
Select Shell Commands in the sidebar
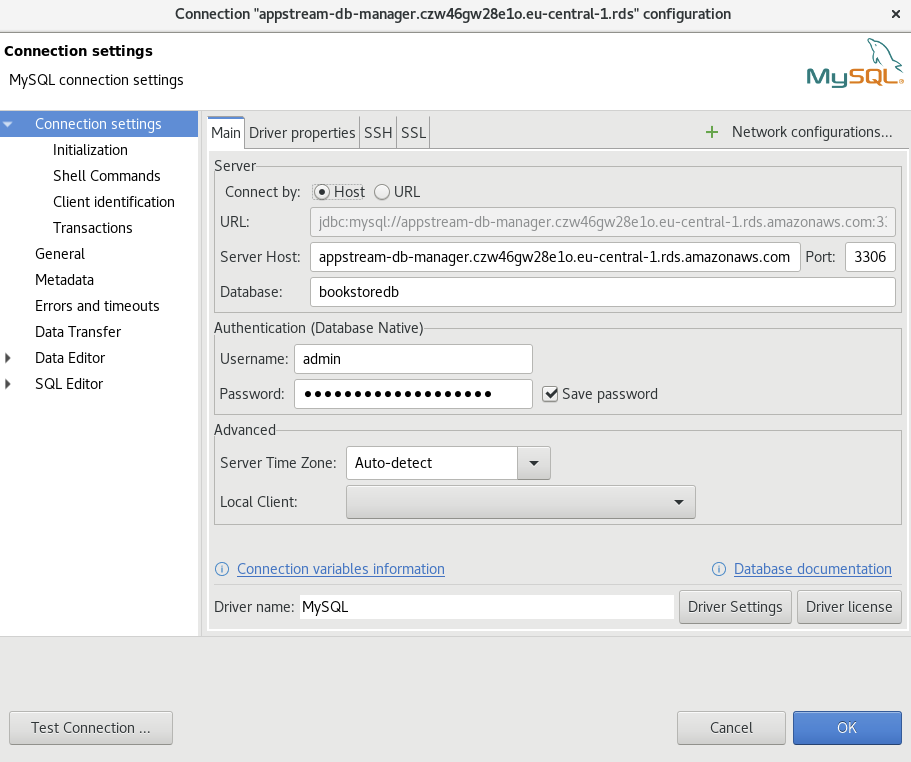click(106, 175)
